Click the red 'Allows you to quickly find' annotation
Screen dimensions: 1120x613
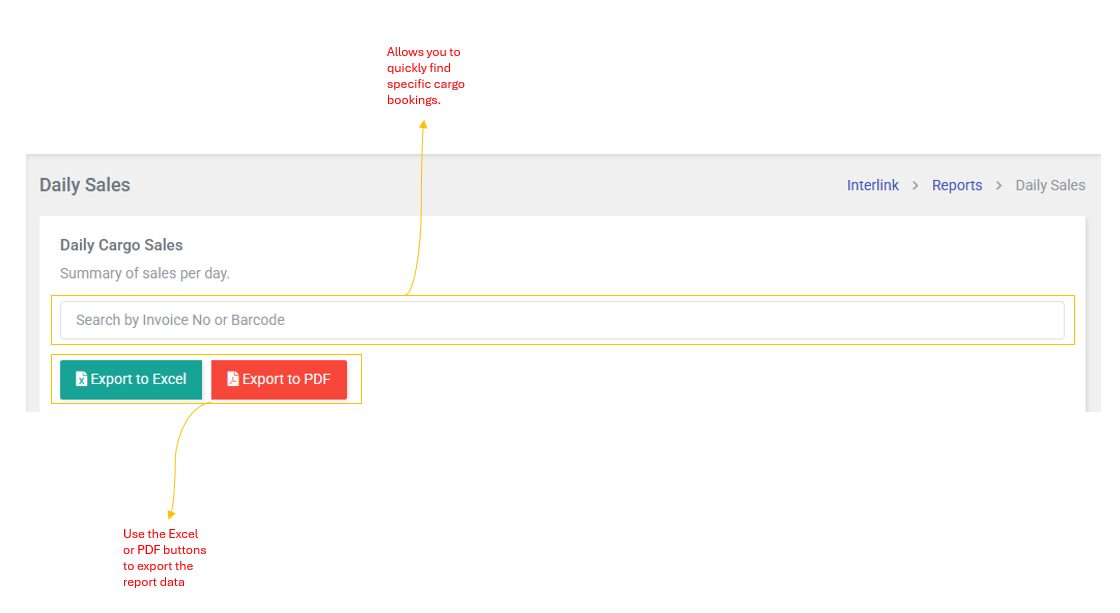(x=426, y=76)
